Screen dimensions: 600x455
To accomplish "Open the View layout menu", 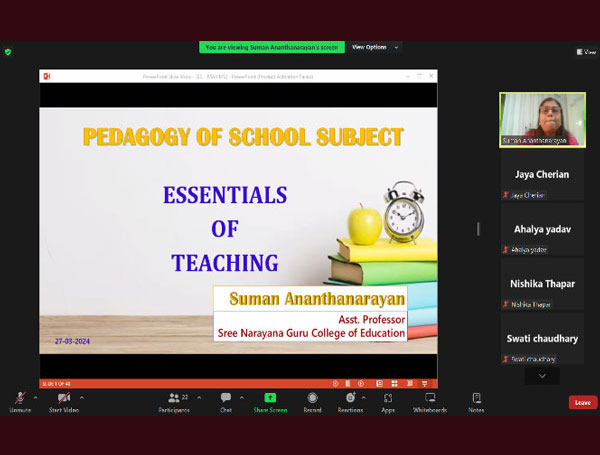I will tap(587, 52).
